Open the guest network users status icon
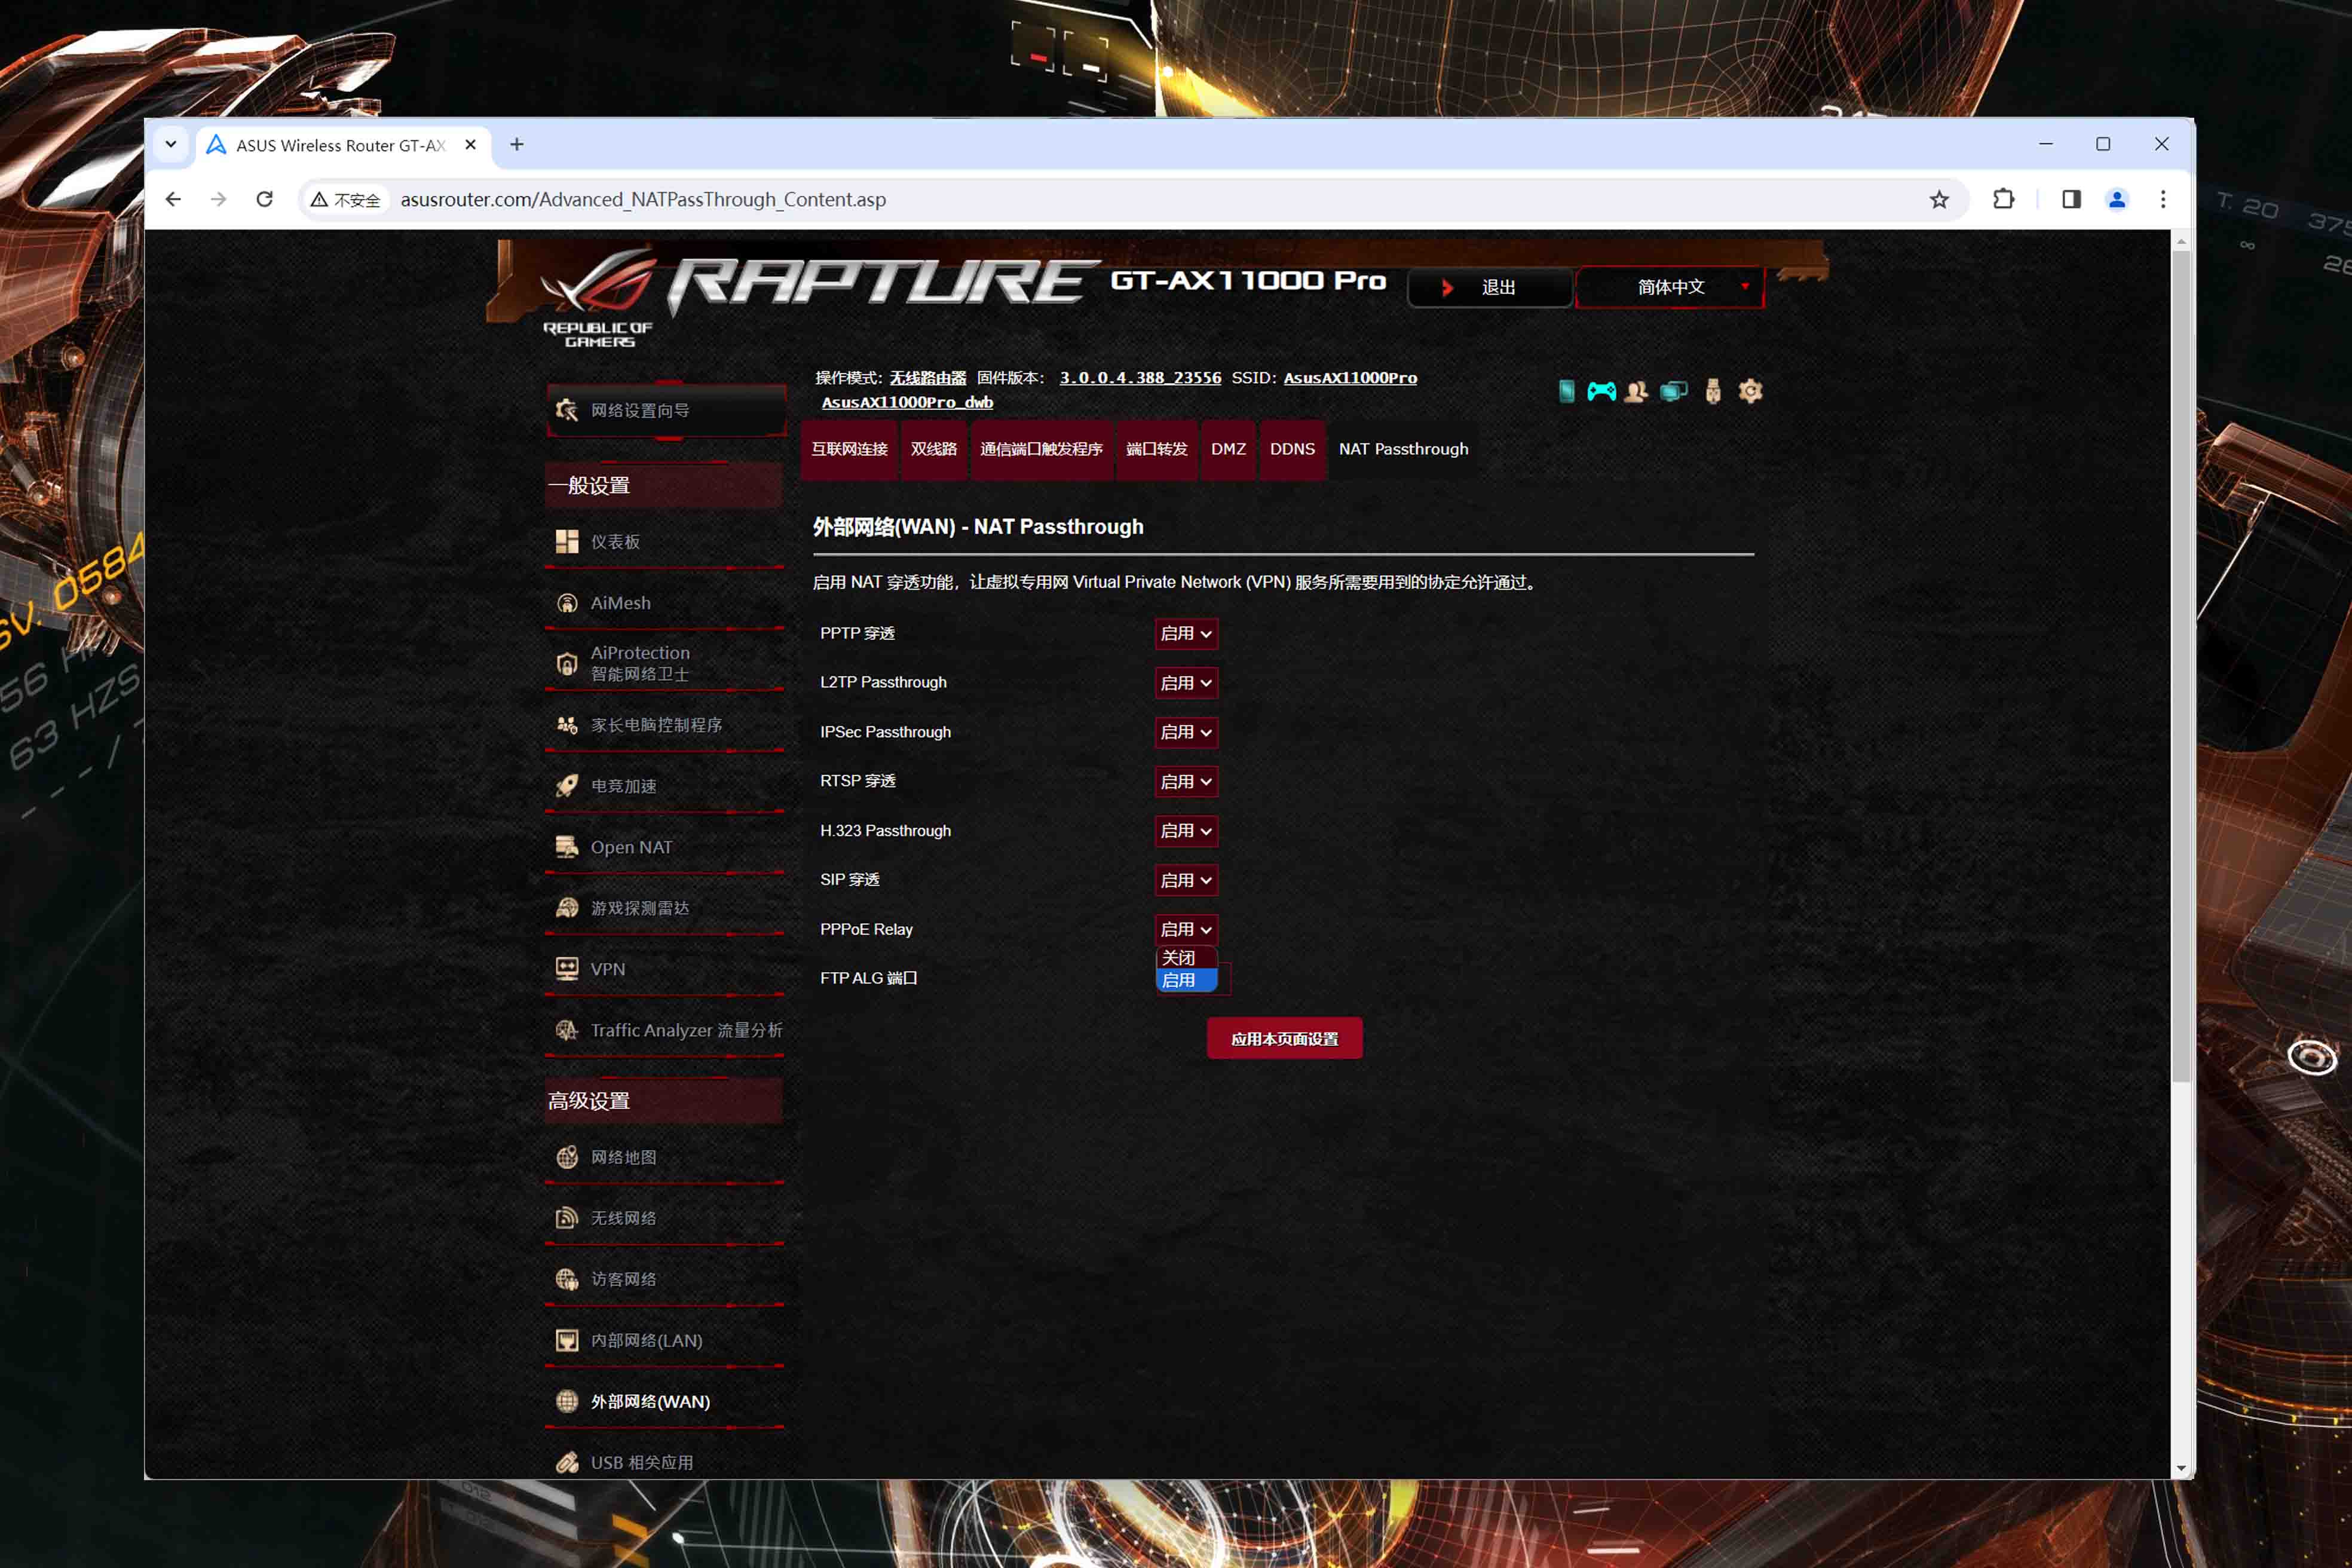 (1636, 391)
